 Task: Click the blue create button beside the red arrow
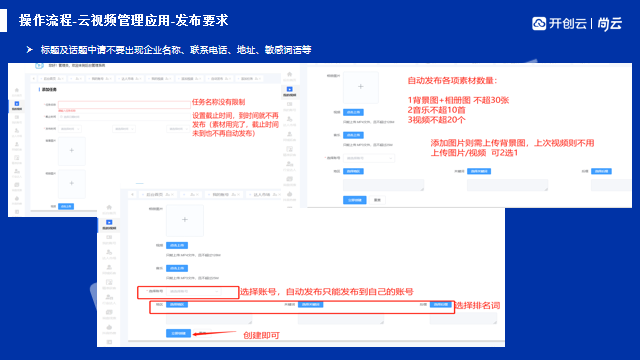click(x=178, y=333)
